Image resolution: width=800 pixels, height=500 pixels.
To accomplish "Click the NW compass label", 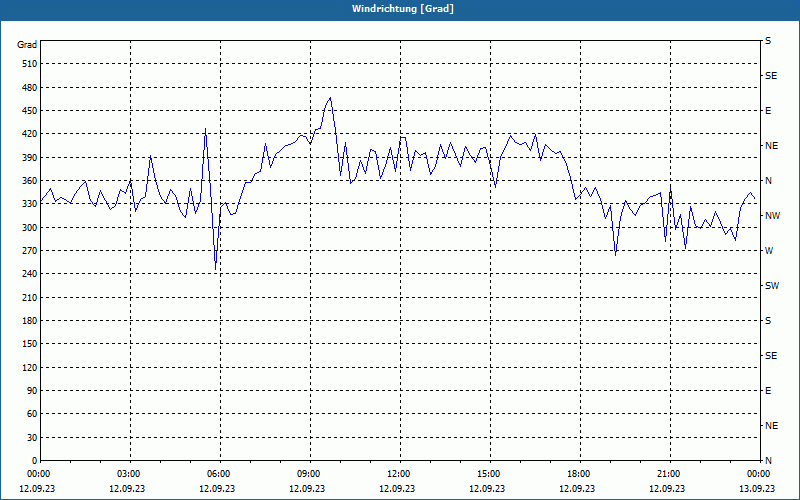I will click(772, 216).
